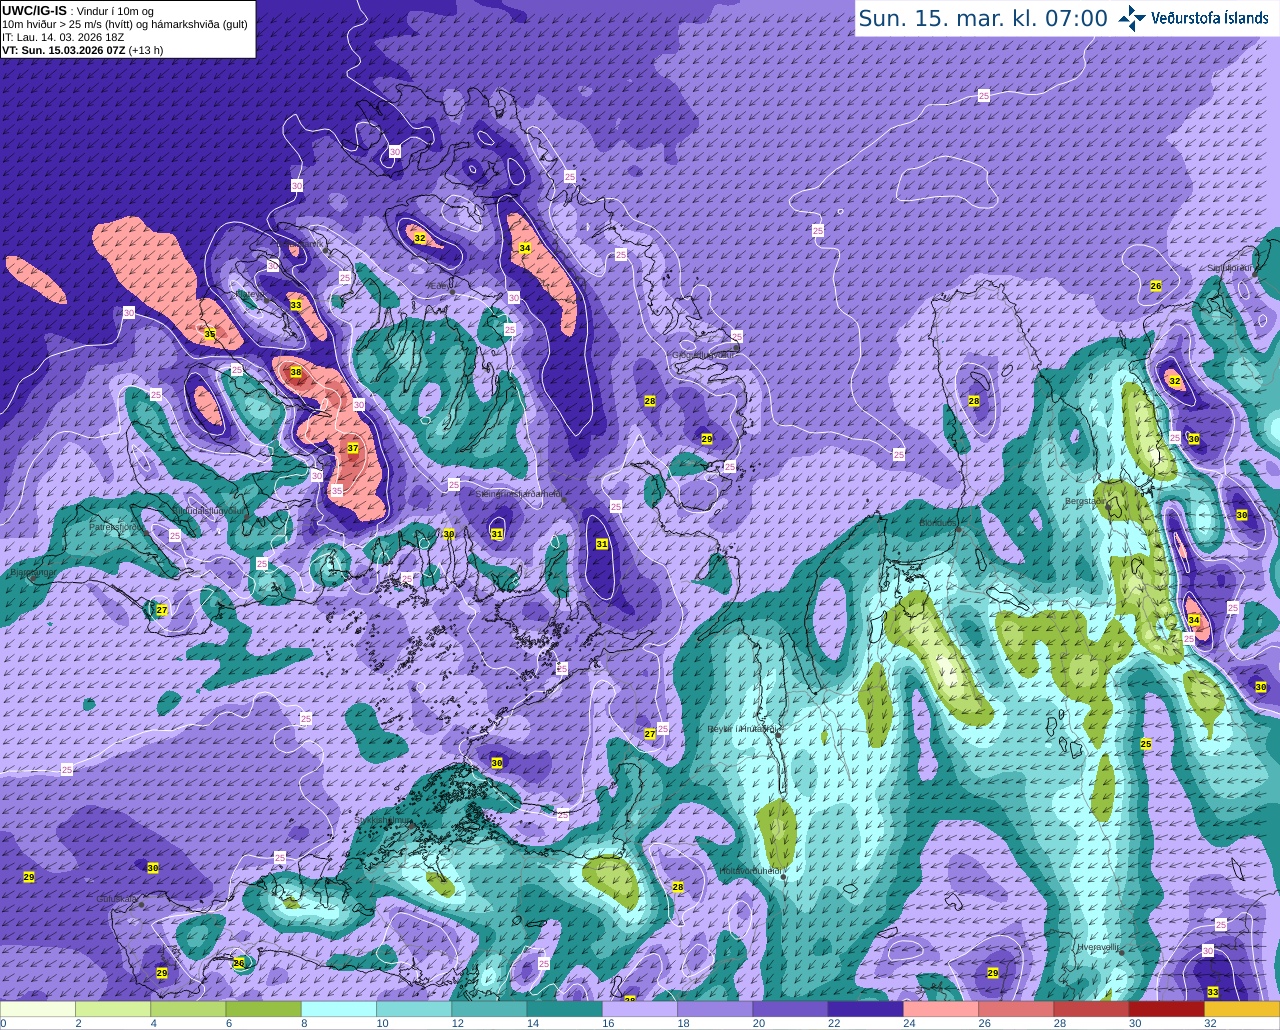The height and width of the screenshot is (1030, 1280).
Task: Click the Gufuskálar station label
Action: point(117,898)
